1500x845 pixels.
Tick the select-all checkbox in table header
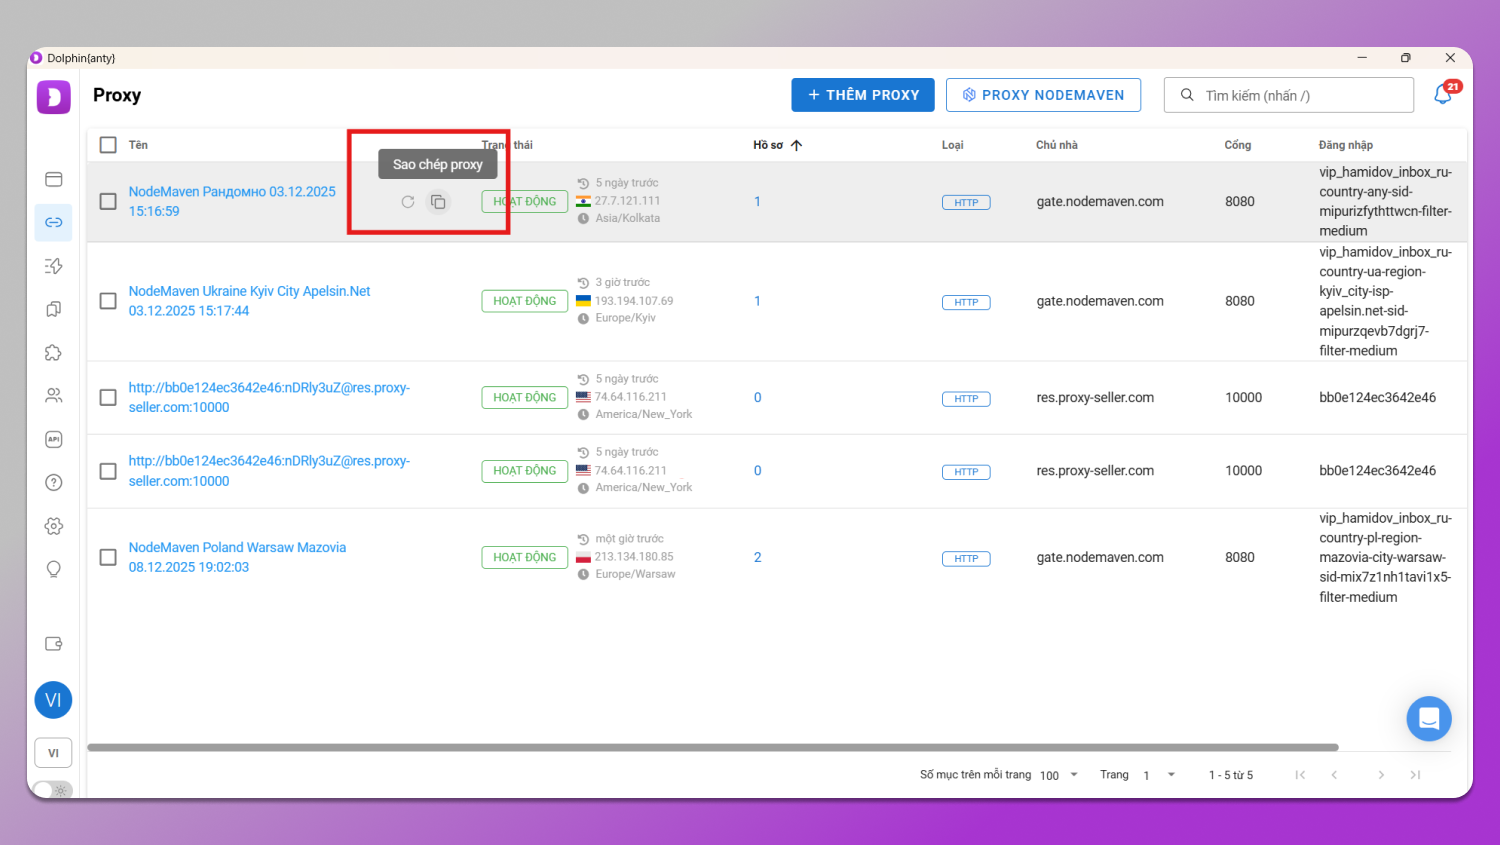click(108, 145)
